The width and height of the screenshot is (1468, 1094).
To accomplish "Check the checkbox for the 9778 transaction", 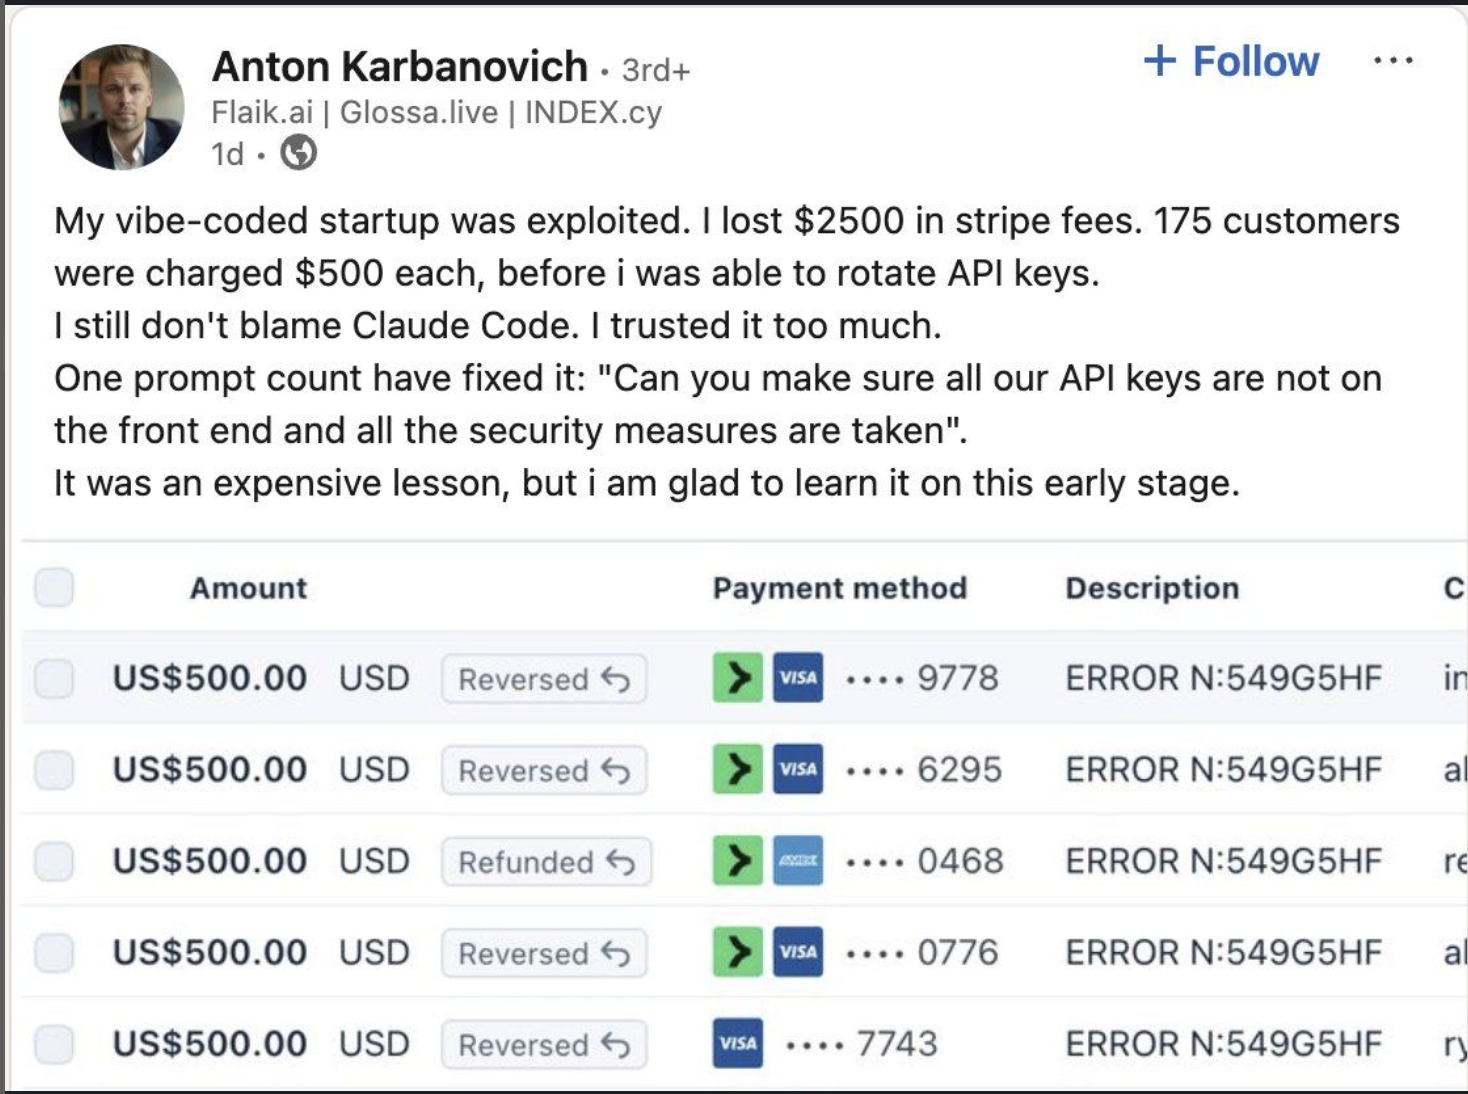I will pyautogui.click(x=53, y=678).
